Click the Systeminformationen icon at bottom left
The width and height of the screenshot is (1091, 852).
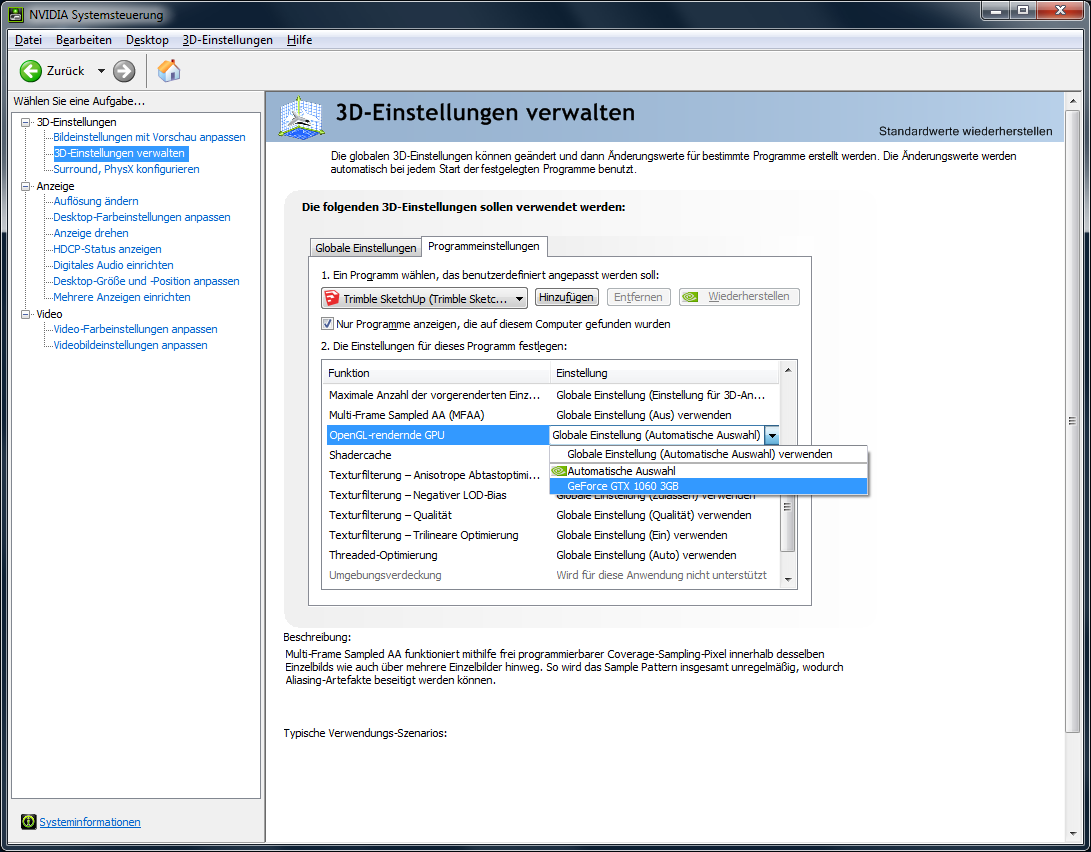coord(29,822)
